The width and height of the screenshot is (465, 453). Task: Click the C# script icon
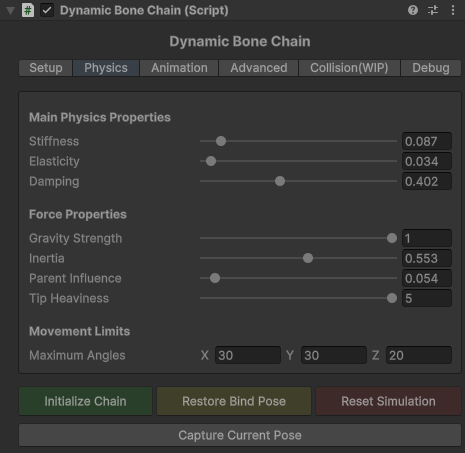pos(28,10)
